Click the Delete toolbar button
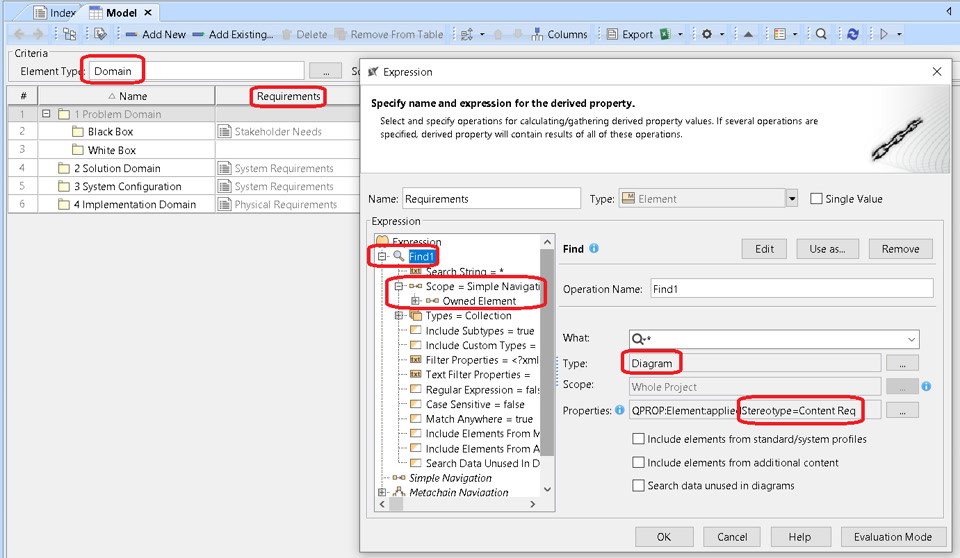 point(304,34)
